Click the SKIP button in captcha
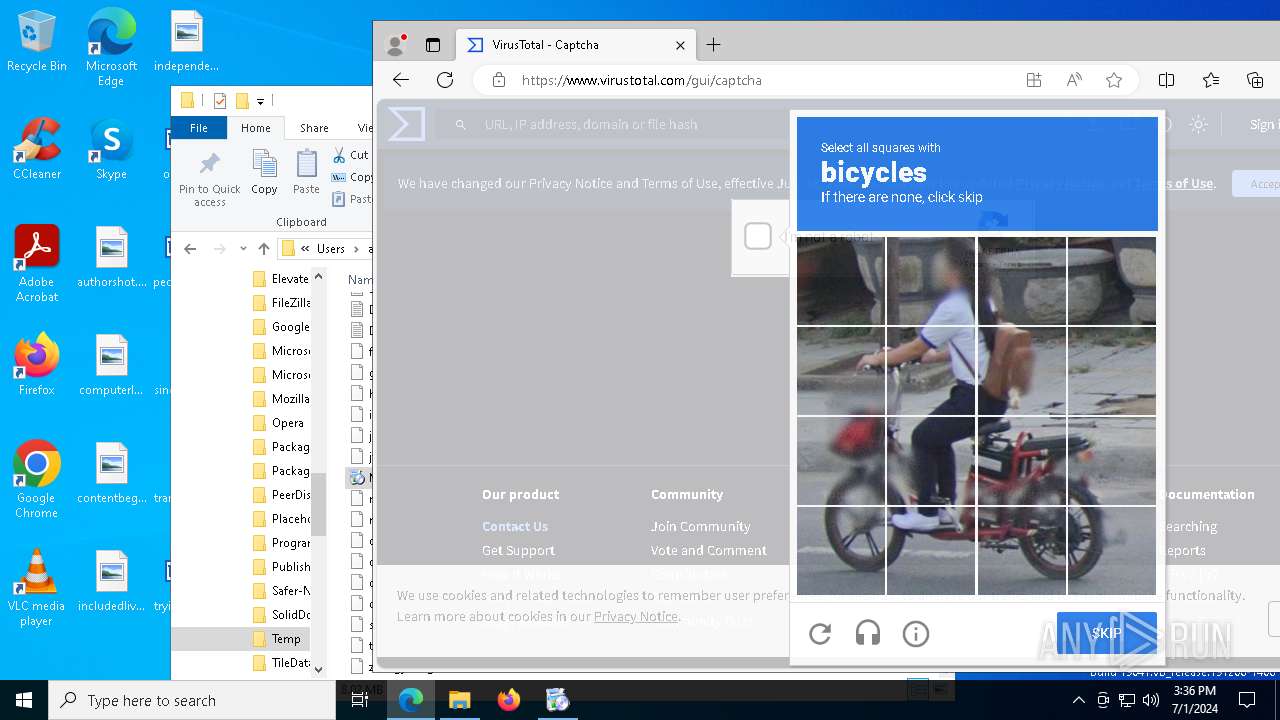 [1106, 633]
